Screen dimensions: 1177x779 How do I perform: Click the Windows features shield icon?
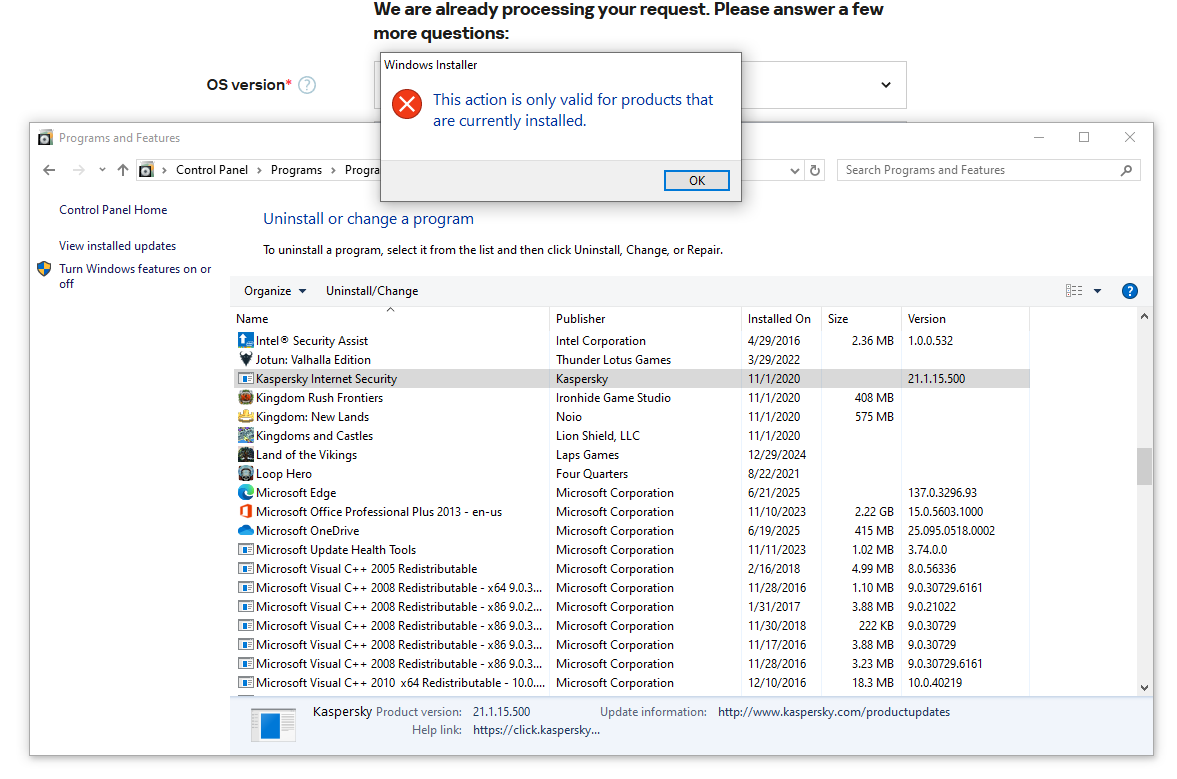pos(44,269)
